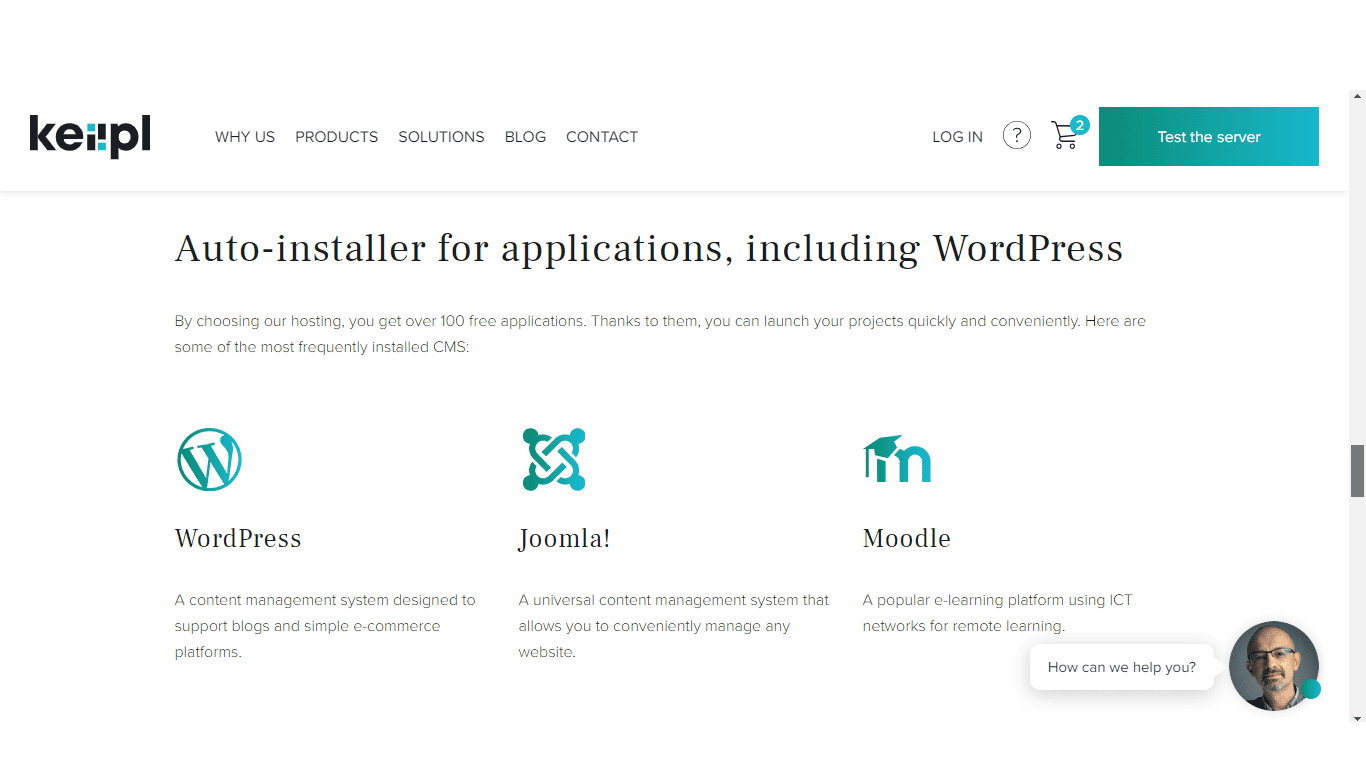Click the page vertical scrollbar thumb

coord(1357,471)
